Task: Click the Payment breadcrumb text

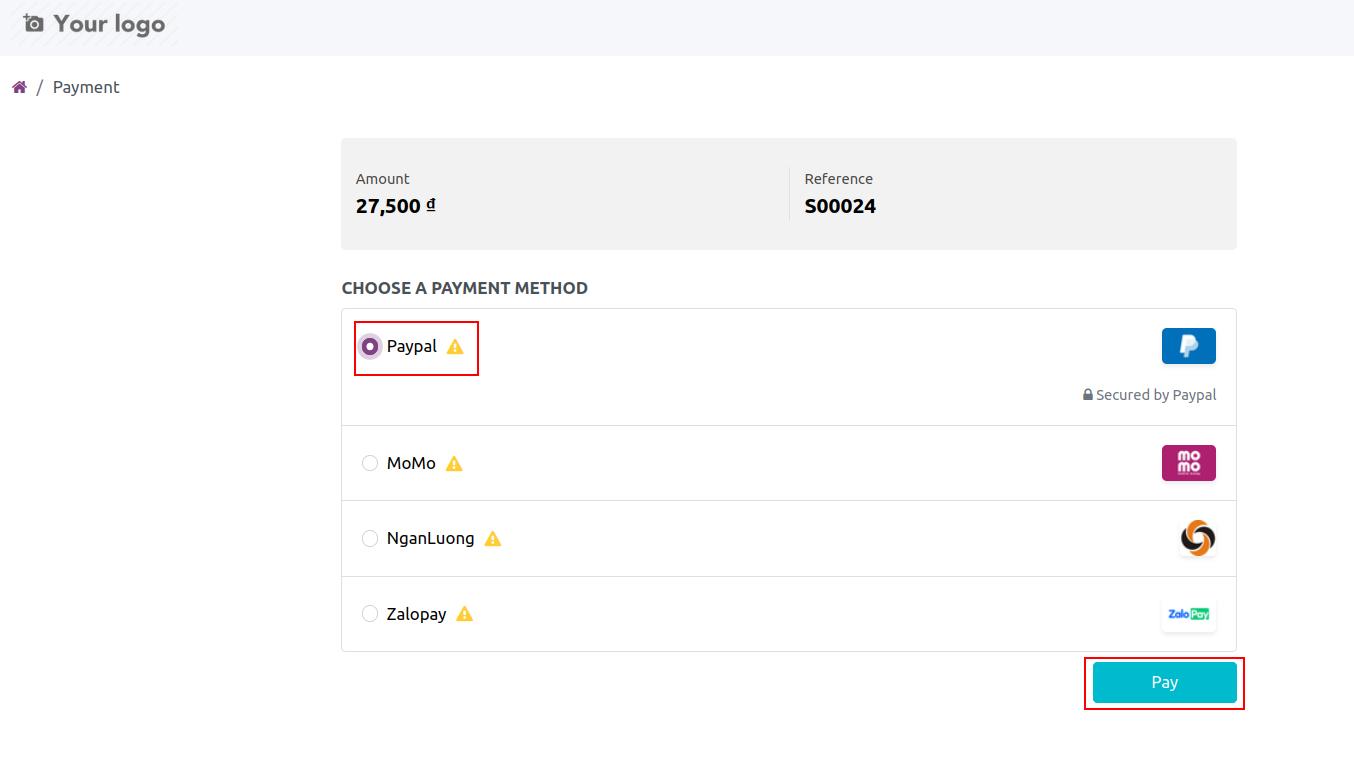Action: [x=86, y=87]
